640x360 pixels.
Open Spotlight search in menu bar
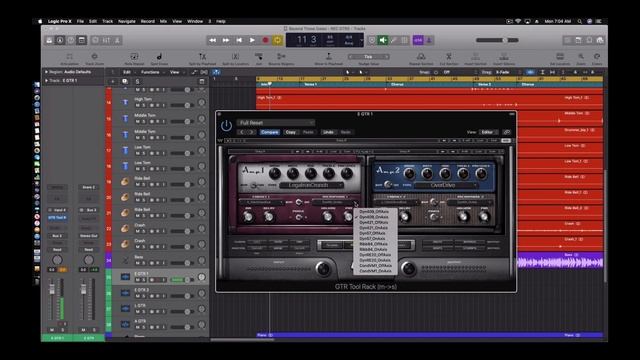point(580,21)
